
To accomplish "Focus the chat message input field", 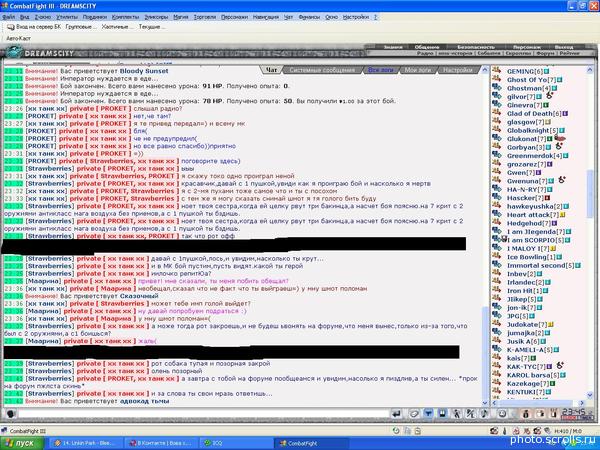I will tap(204, 414).
